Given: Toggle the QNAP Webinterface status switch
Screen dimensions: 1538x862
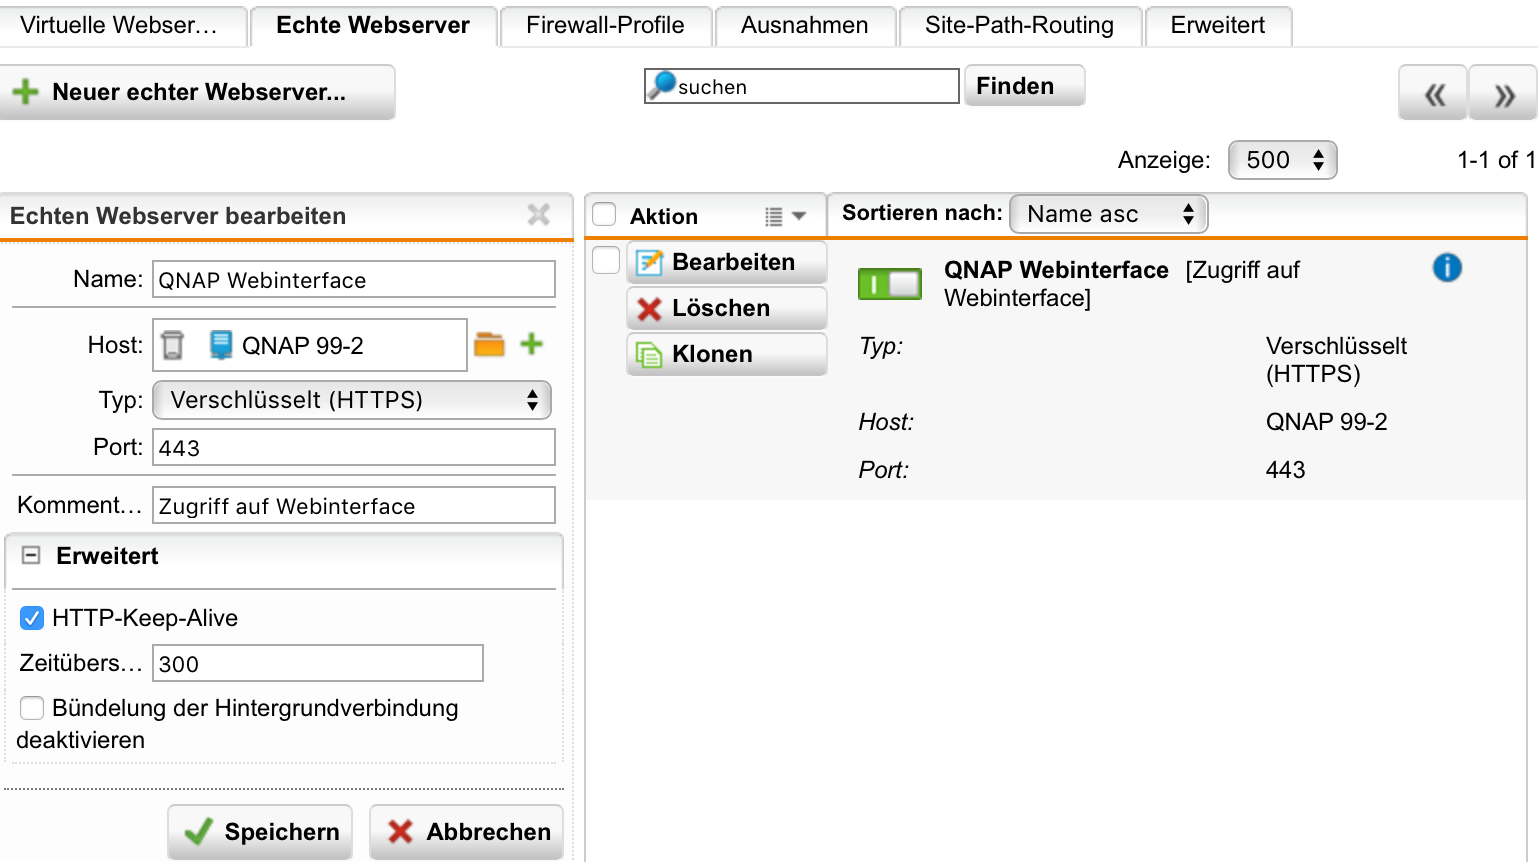Looking at the screenshot, I should click(x=890, y=284).
